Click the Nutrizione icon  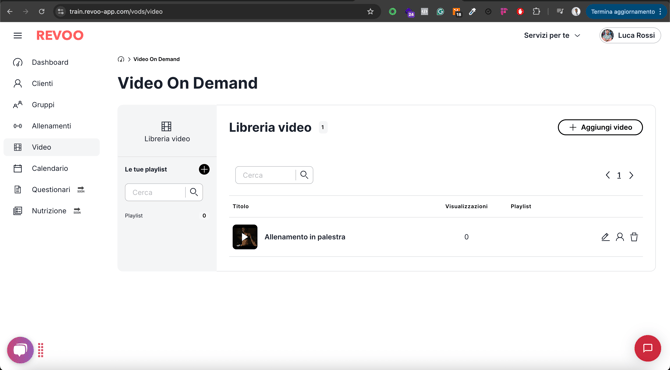point(18,211)
